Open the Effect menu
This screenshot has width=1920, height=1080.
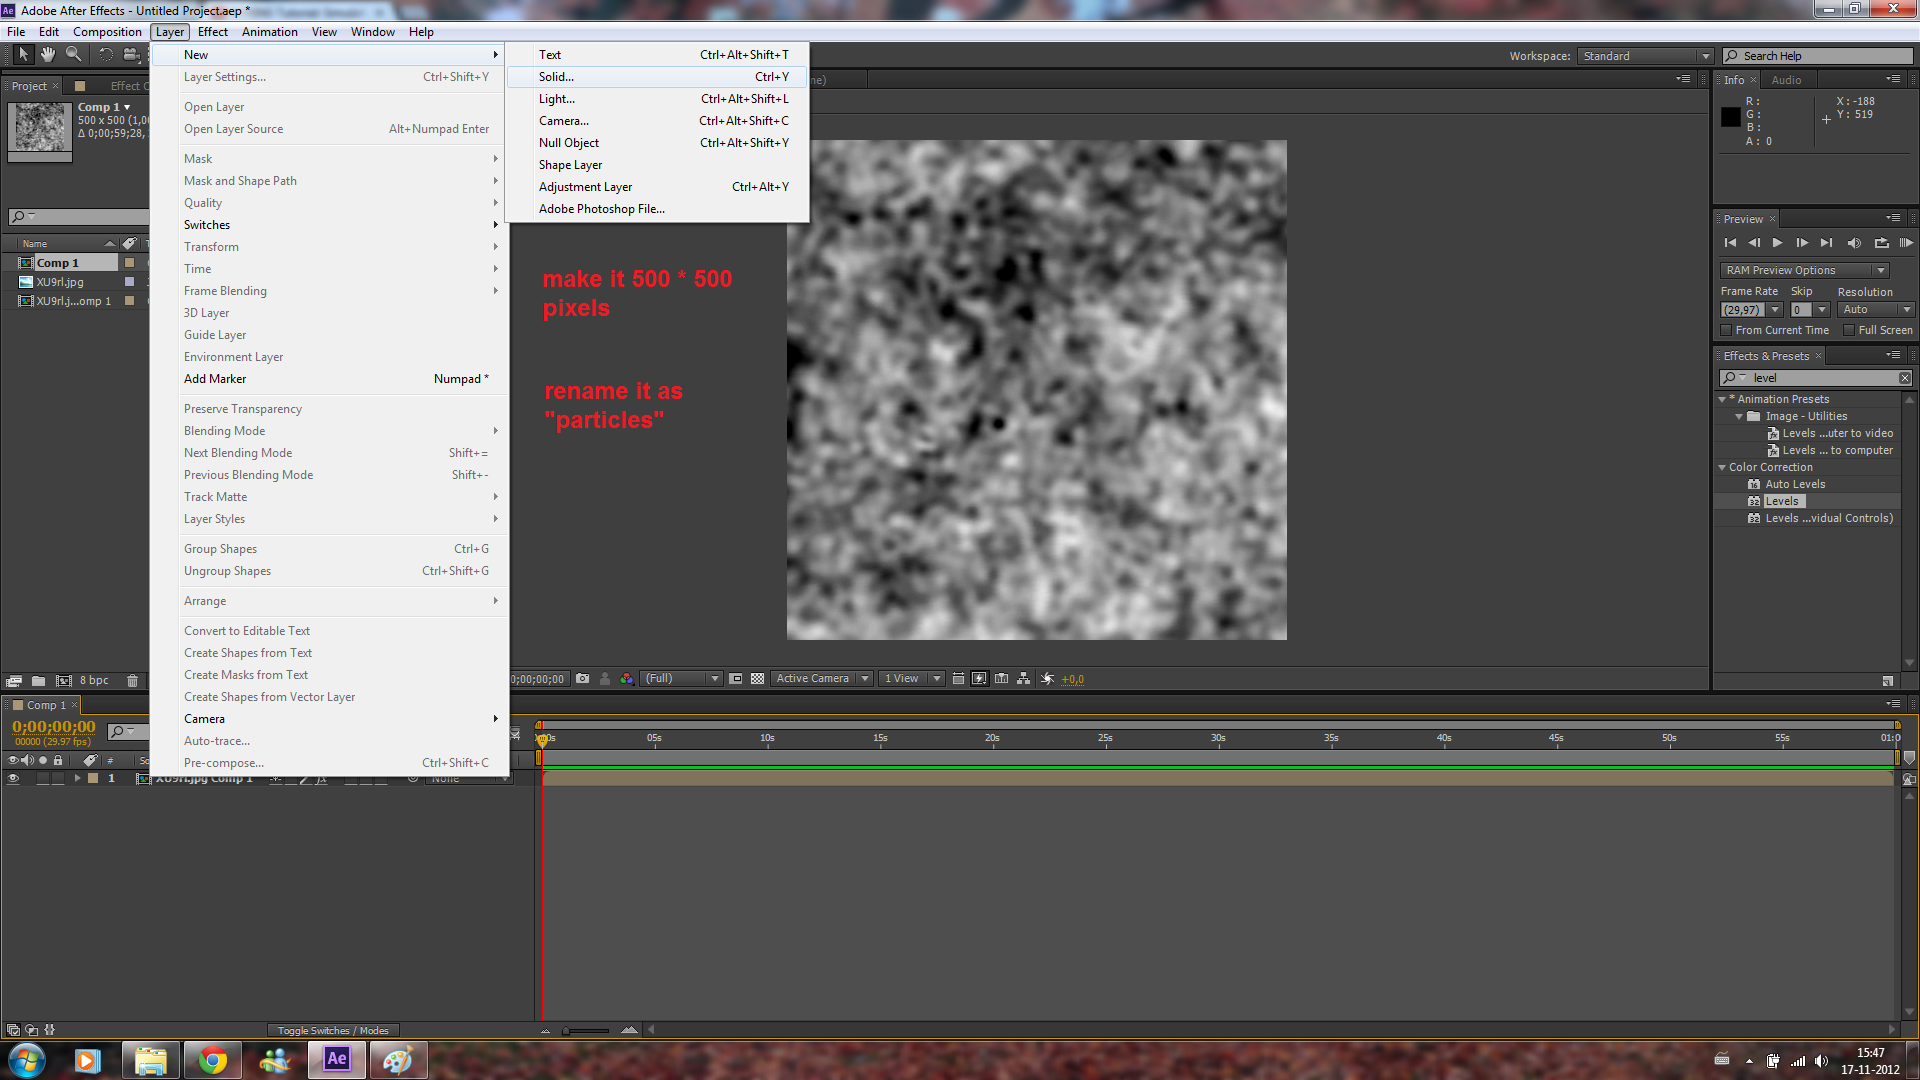click(x=212, y=32)
